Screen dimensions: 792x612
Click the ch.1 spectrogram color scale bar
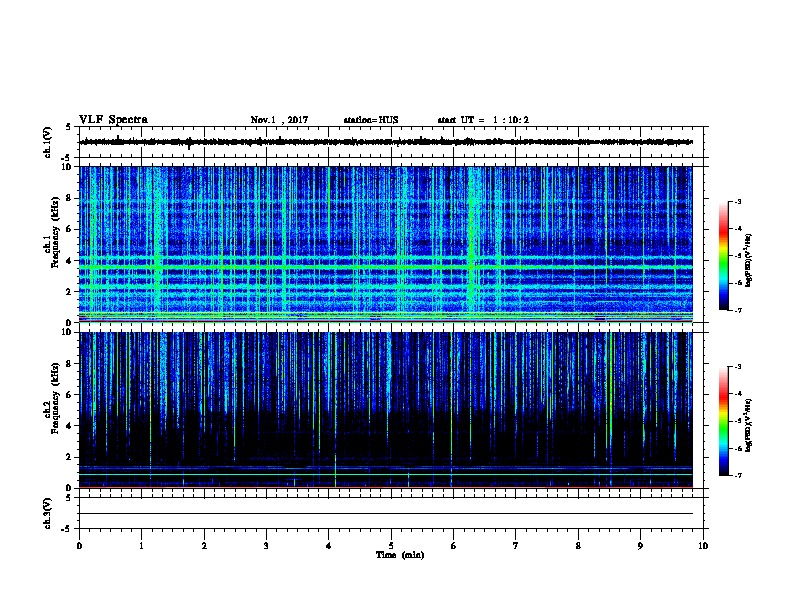click(x=724, y=256)
